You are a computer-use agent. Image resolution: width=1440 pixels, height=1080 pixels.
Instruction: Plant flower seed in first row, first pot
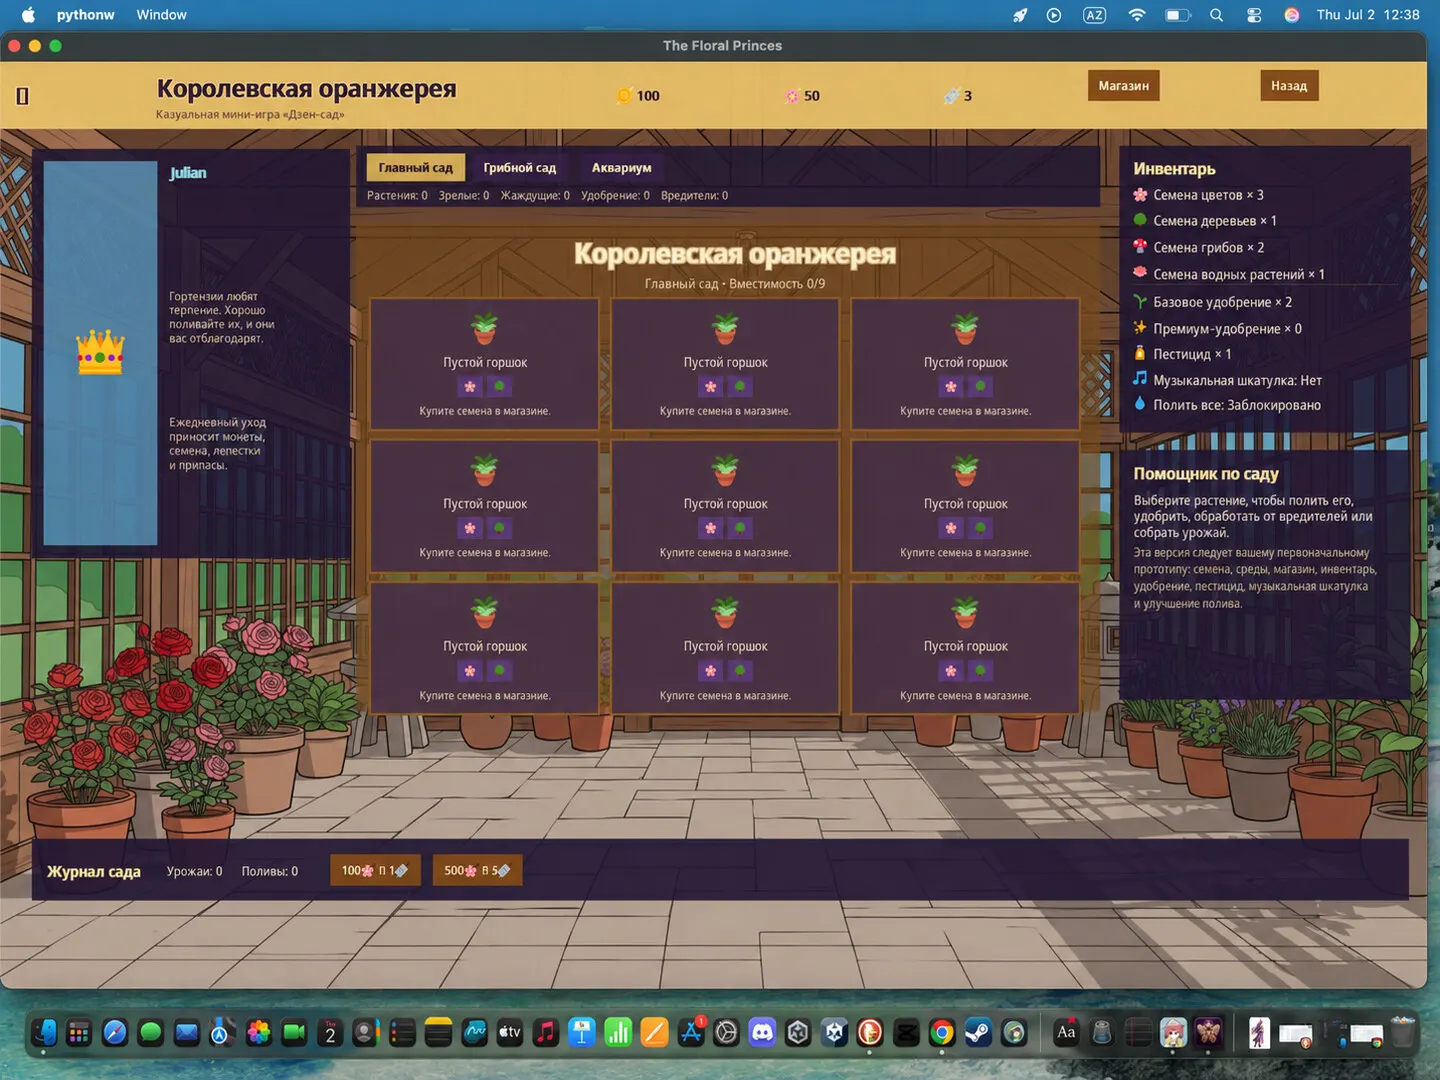tap(470, 387)
